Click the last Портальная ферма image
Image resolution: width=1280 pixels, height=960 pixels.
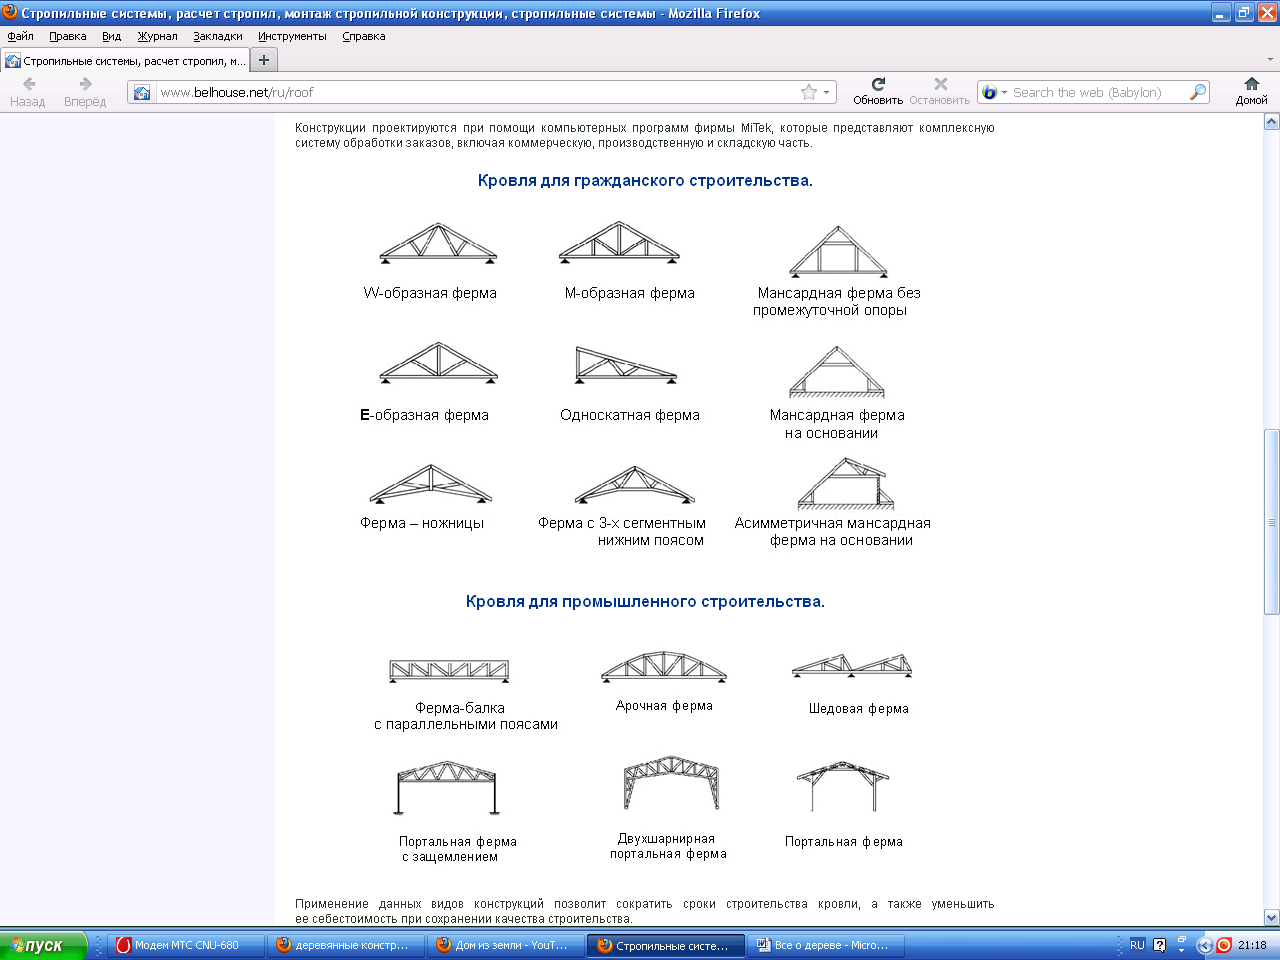point(843,786)
